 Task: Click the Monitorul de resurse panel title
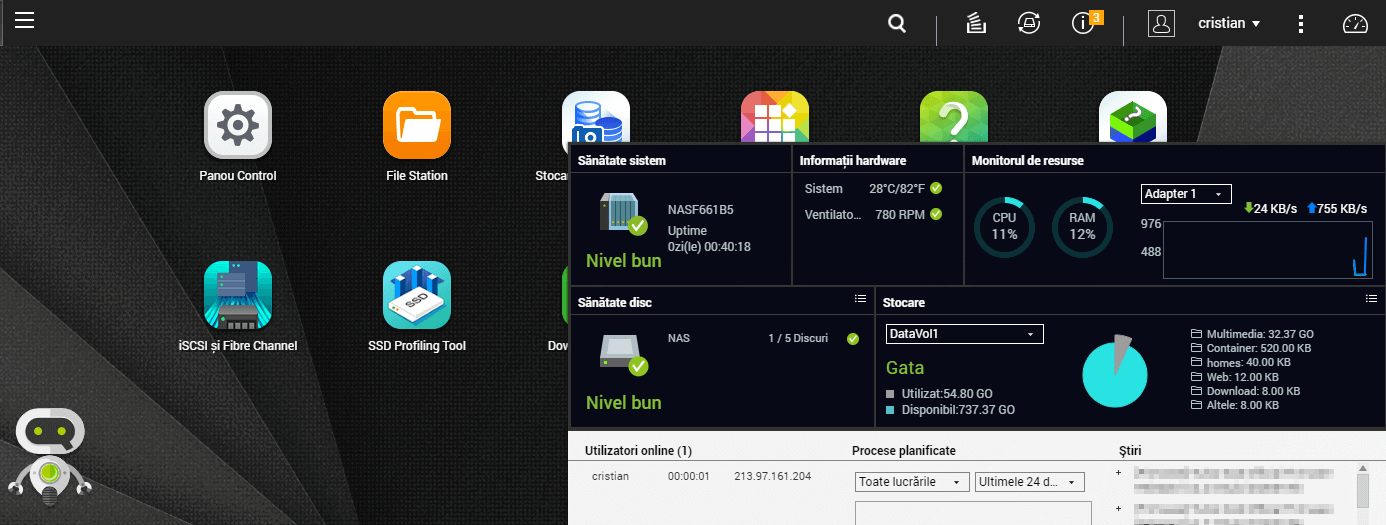(1027, 160)
